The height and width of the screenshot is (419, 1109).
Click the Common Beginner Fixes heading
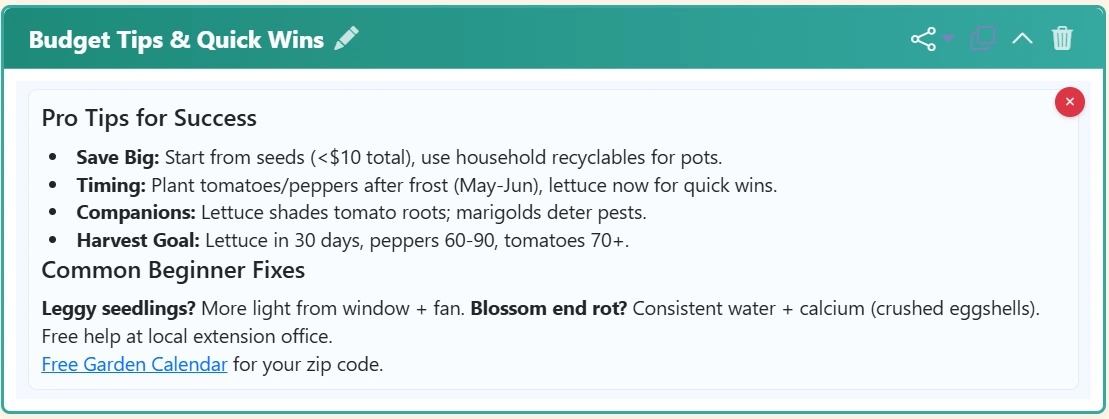pos(173,270)
